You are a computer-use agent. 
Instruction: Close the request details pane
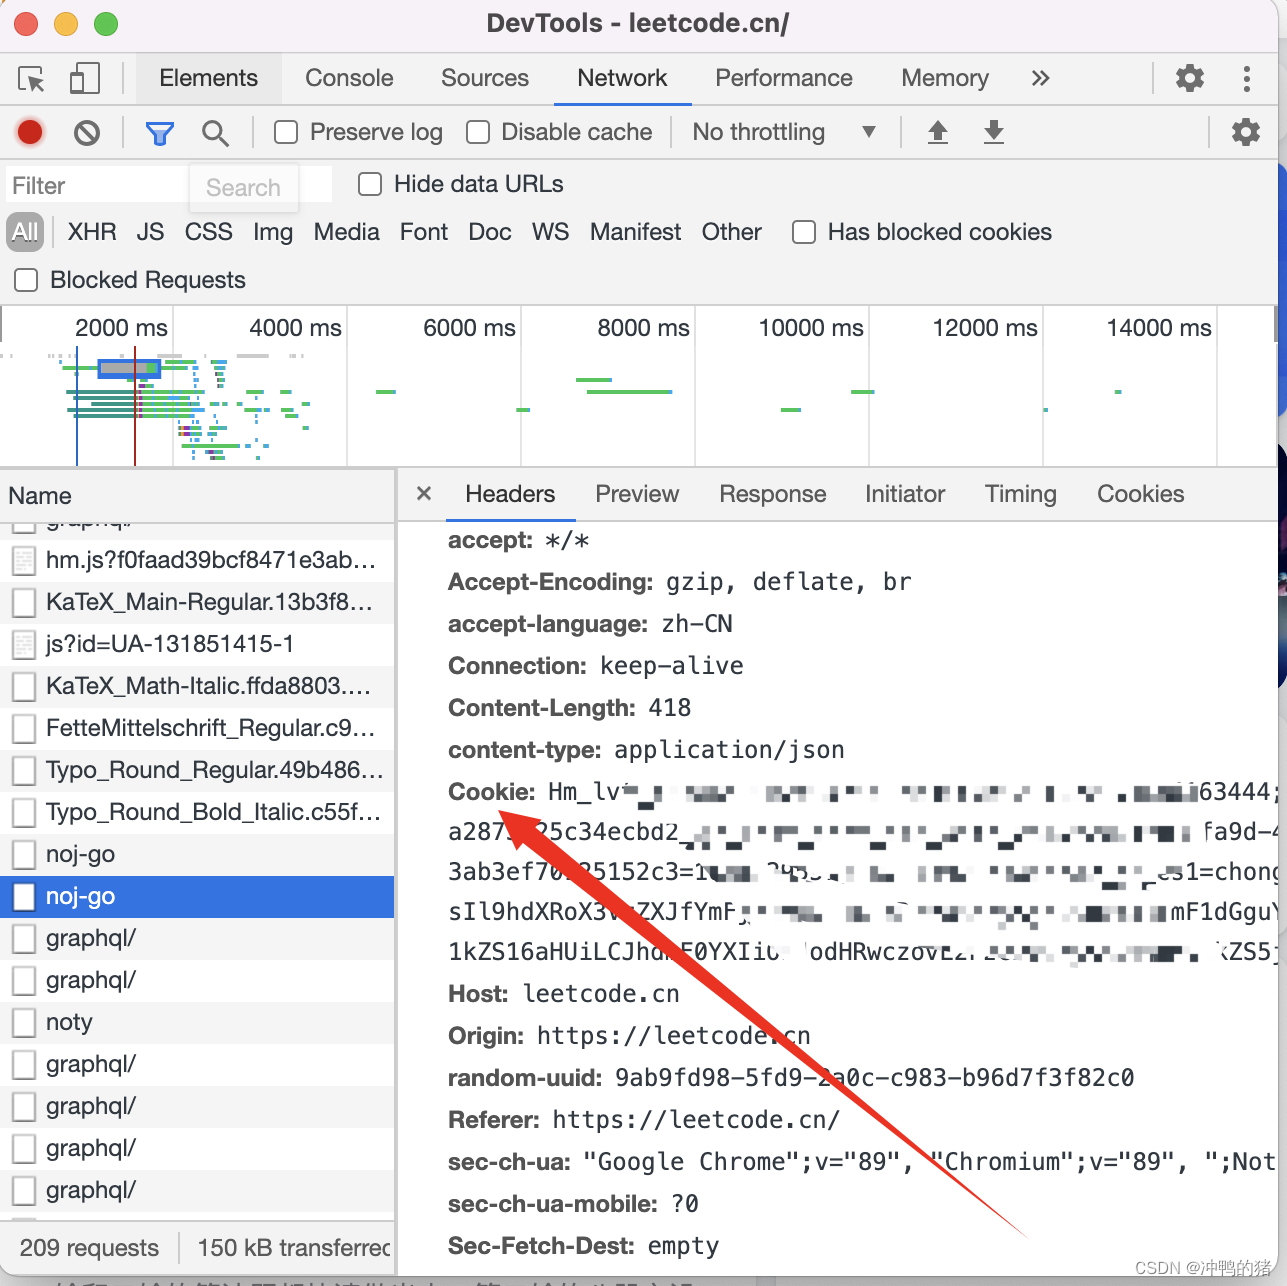click(424, 494)
